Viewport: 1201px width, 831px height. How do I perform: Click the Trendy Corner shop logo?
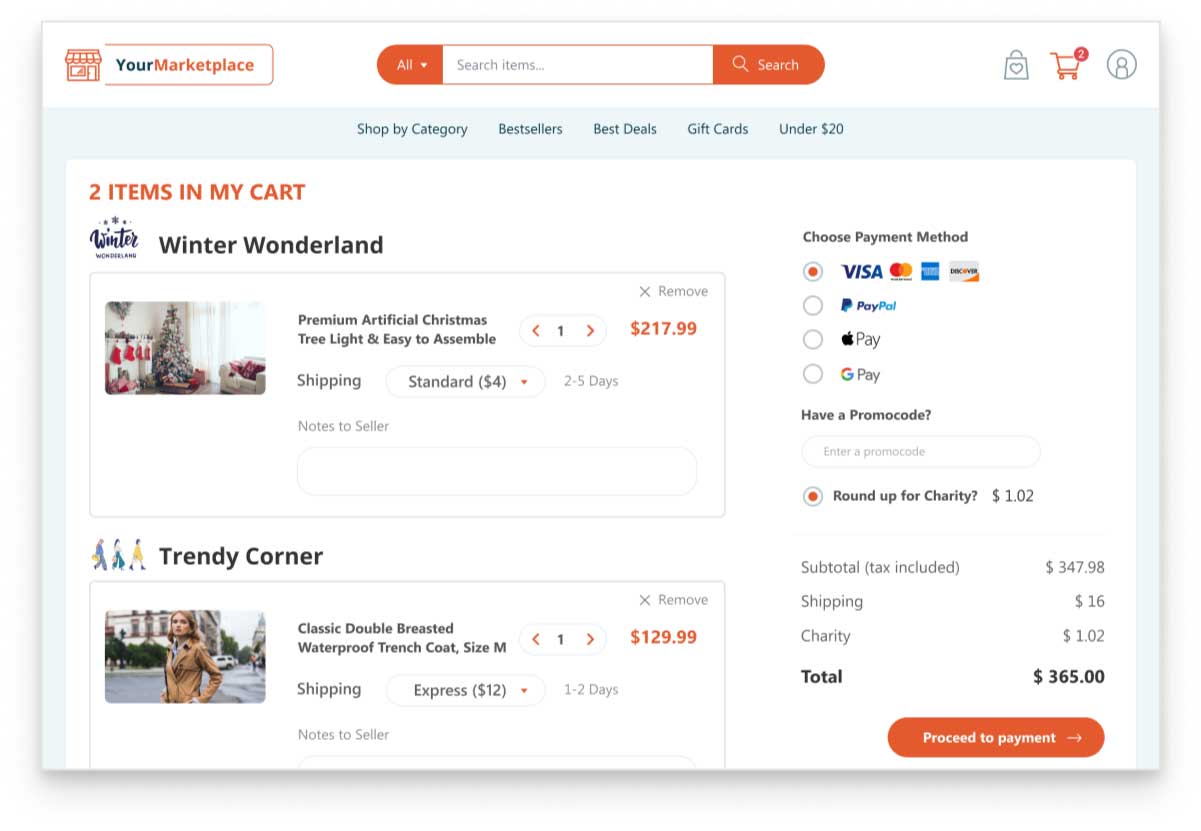(119, 555)
